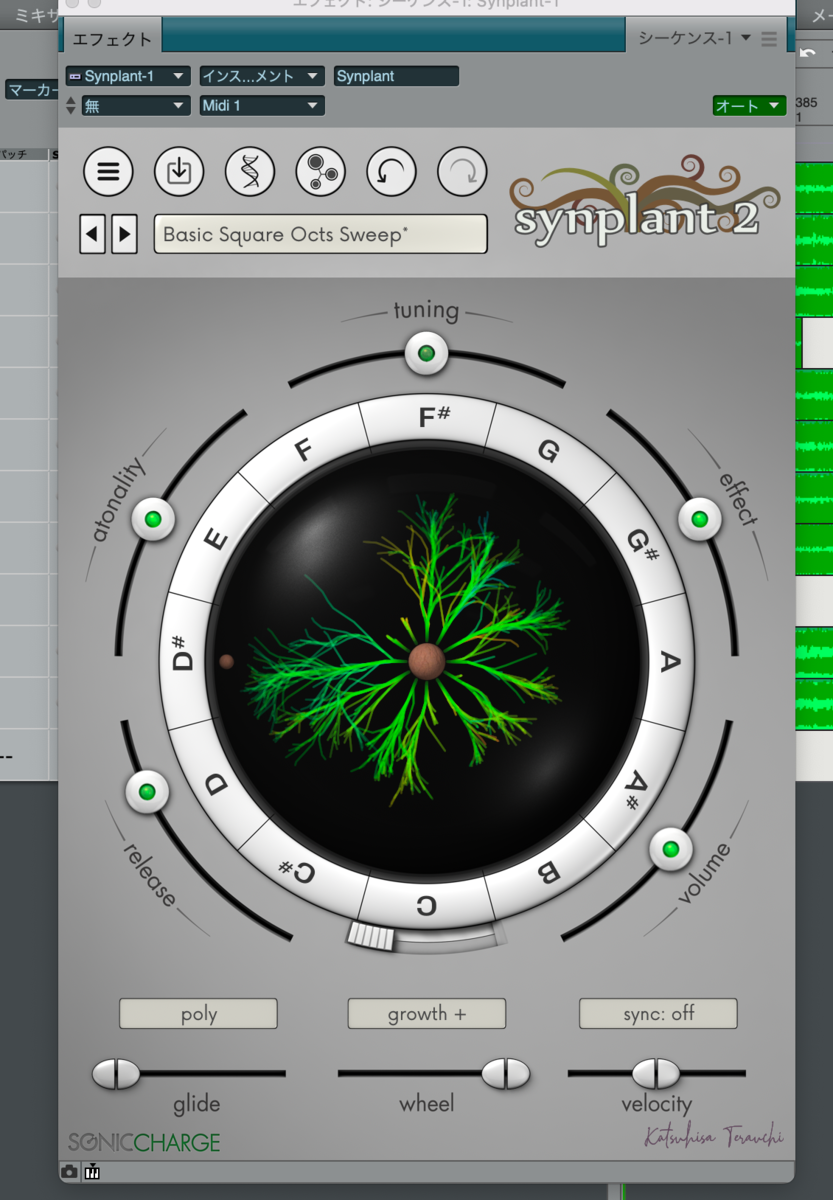833x1200 pixels.
Task: Open the インス...メント insert type dropdown
Action: pyautogui.click(x=262, y=76)
